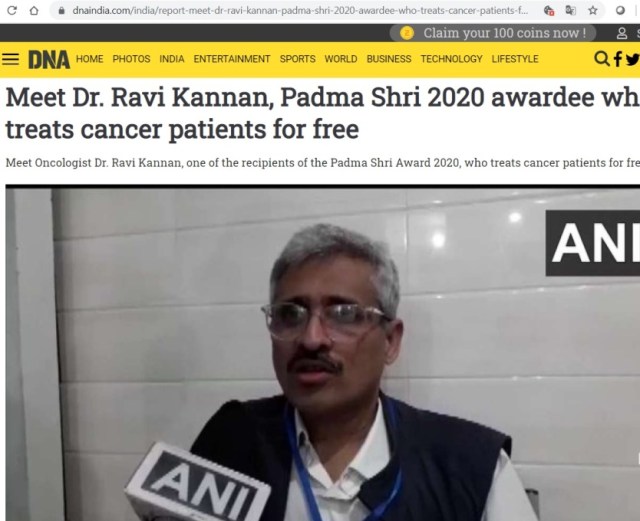Navigate to the SPORTS section
Viewport: 640px width, 521px height.
coord(298,59)
